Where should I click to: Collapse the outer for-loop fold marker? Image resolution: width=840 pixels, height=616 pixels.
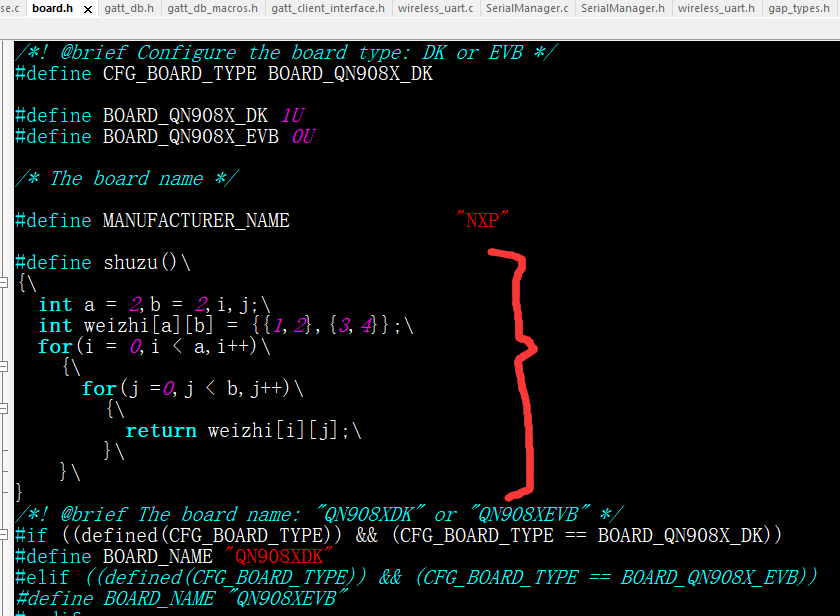point(4,366)
